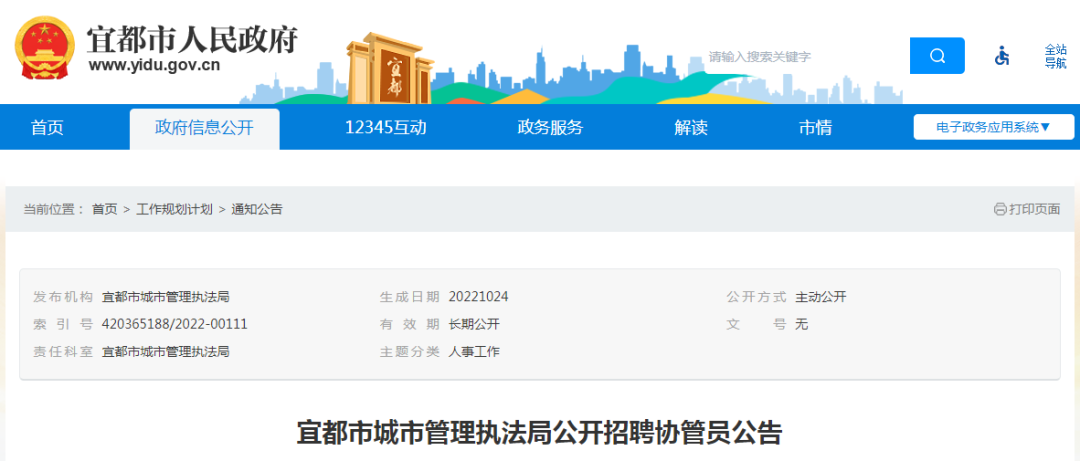Click the 宜都市人民政府 site title

click(192, 39)
